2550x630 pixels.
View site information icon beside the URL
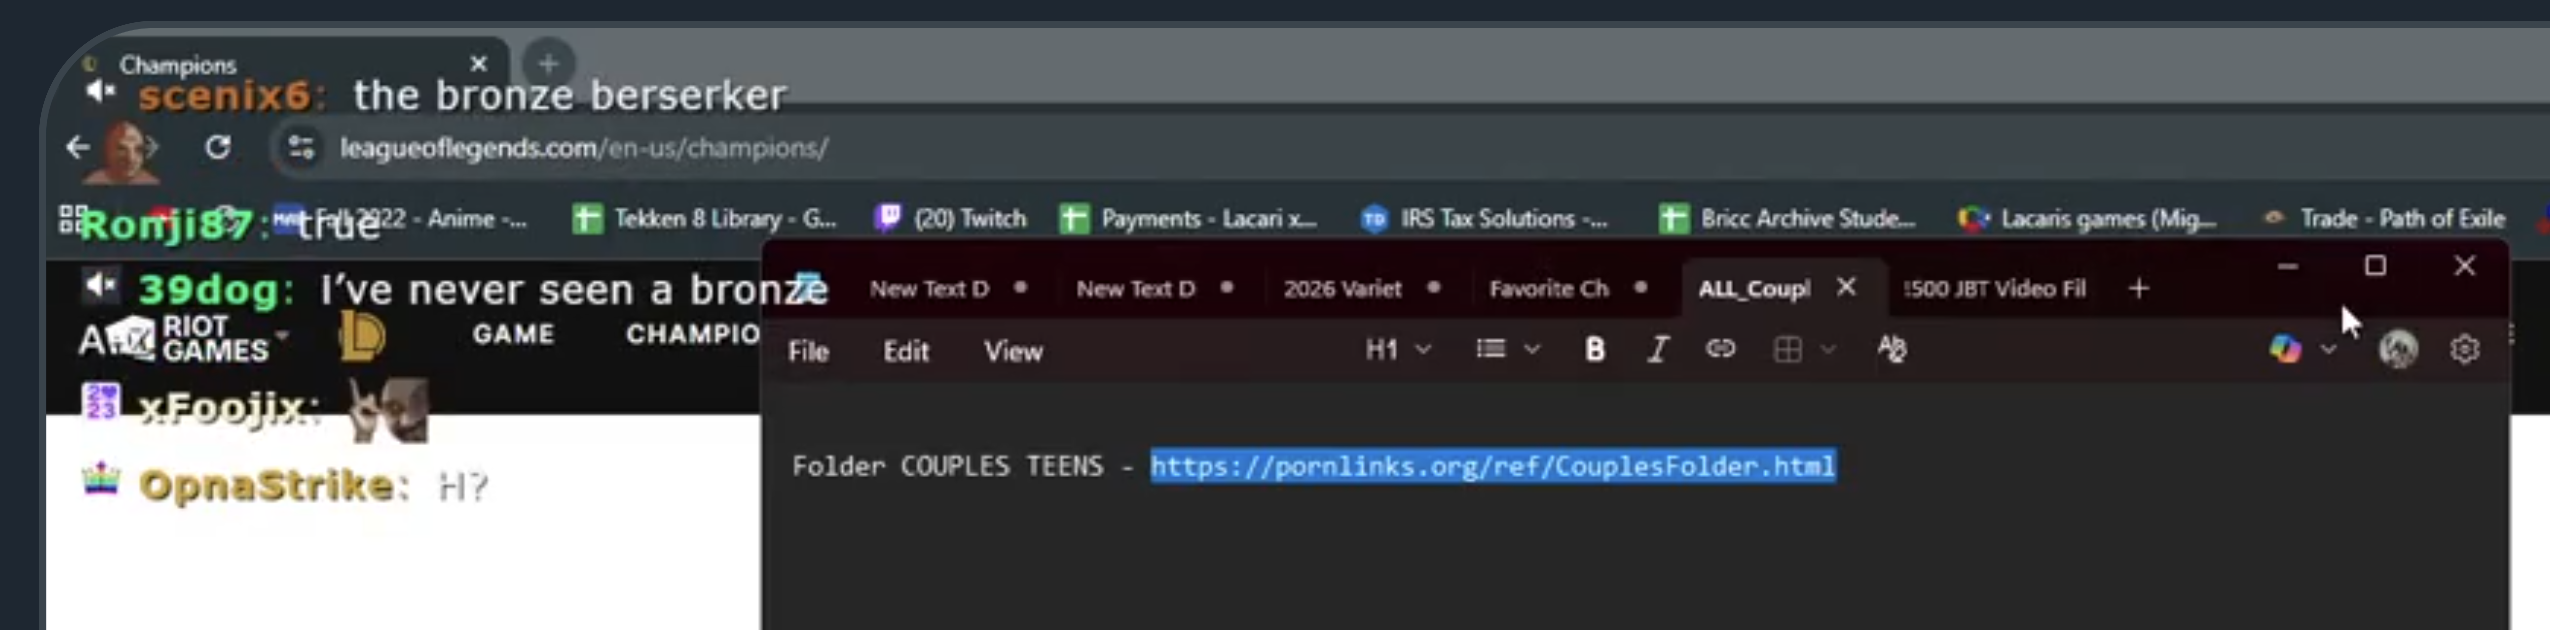coord(301,148)
